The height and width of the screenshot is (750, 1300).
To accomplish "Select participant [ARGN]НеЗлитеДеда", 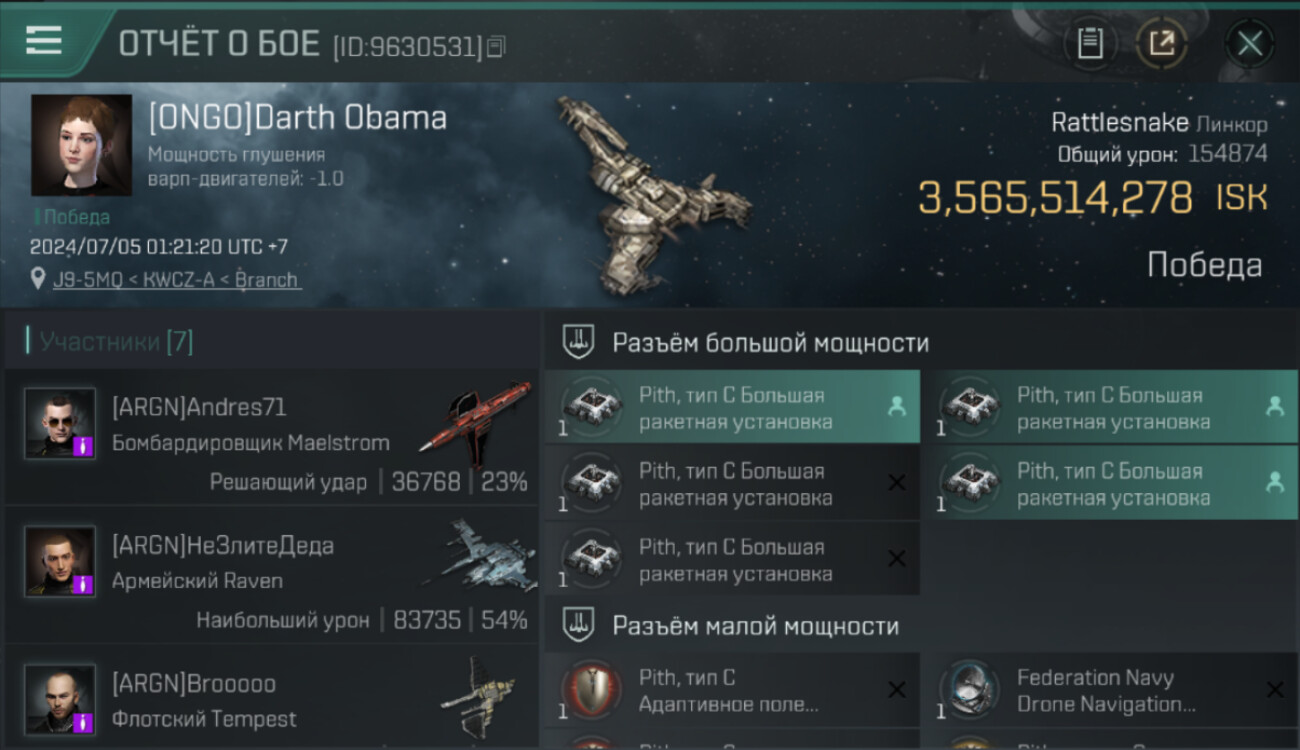I will tap(272, 574).
